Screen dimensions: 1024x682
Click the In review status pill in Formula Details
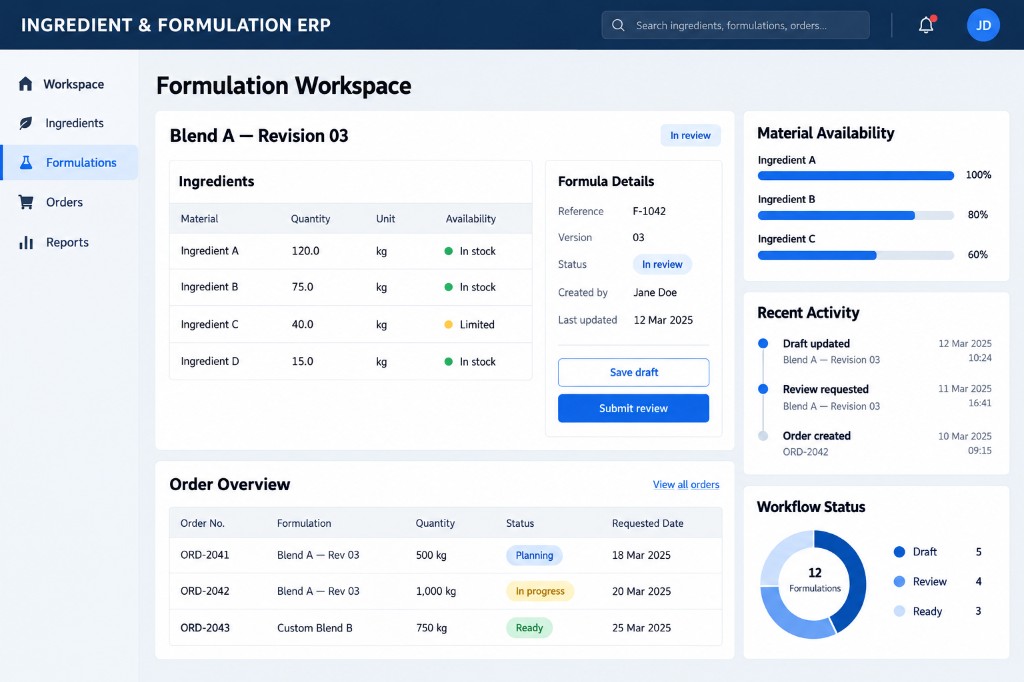tap(662, 265)
